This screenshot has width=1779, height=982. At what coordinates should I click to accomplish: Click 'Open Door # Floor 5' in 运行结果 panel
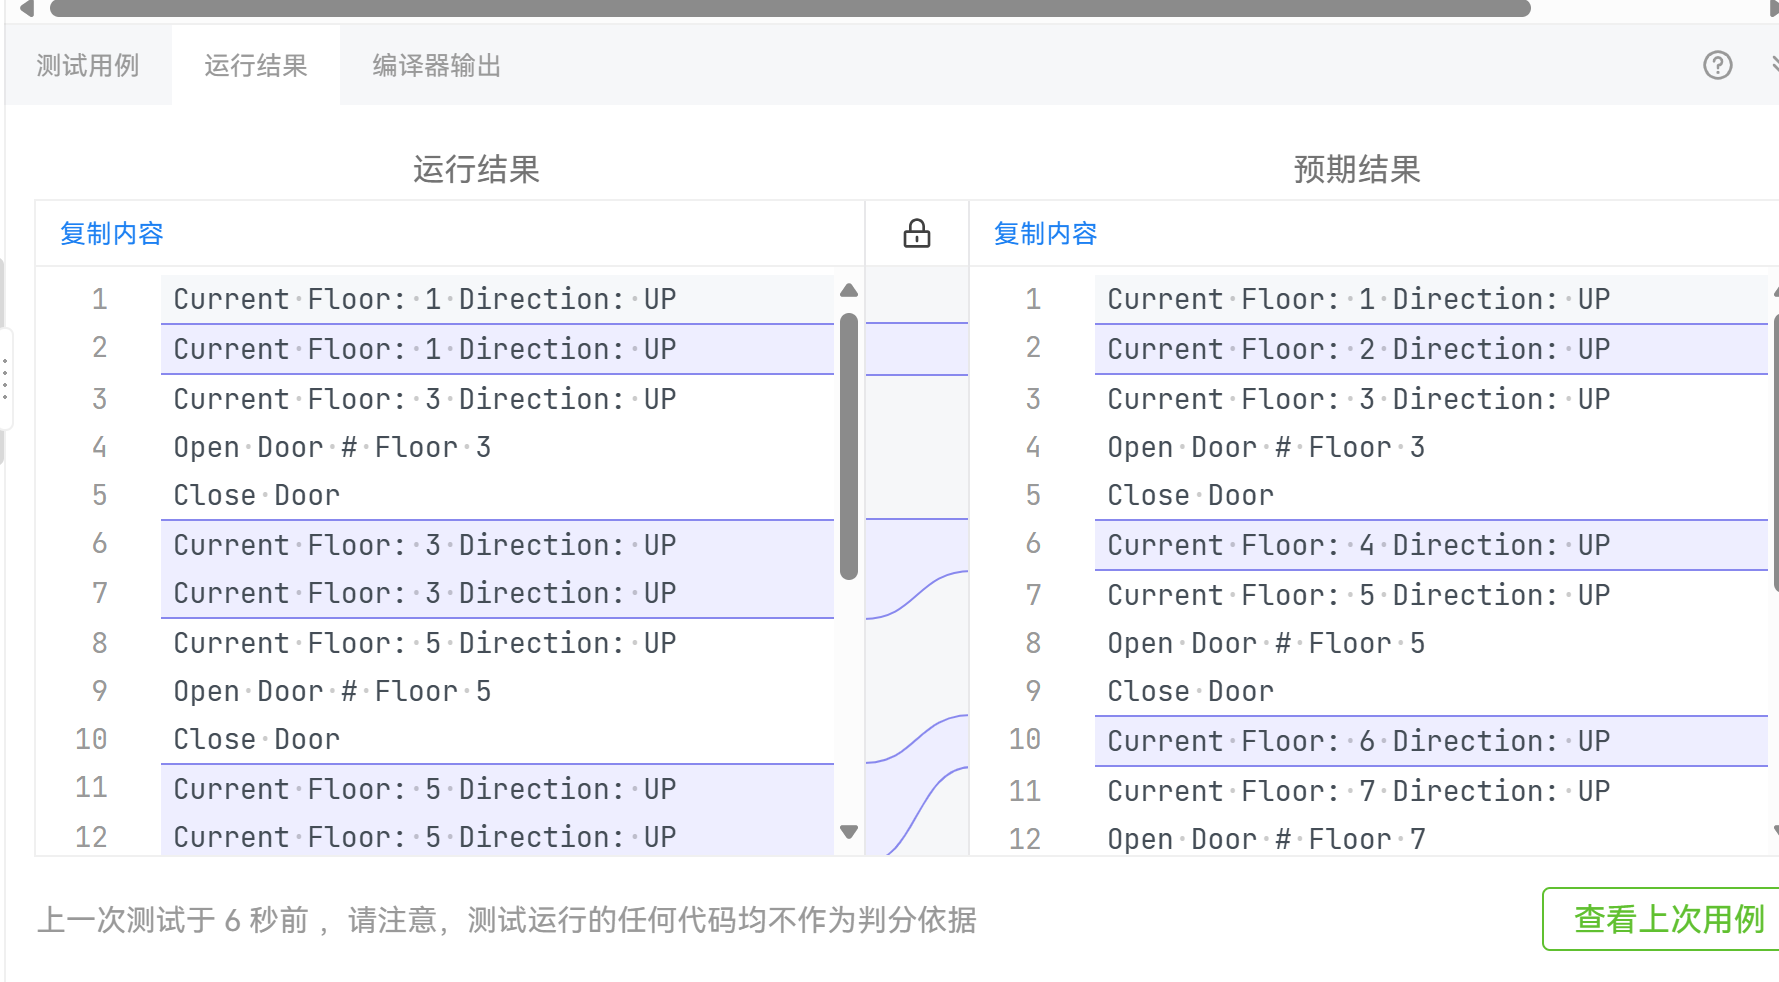[332, 691]
